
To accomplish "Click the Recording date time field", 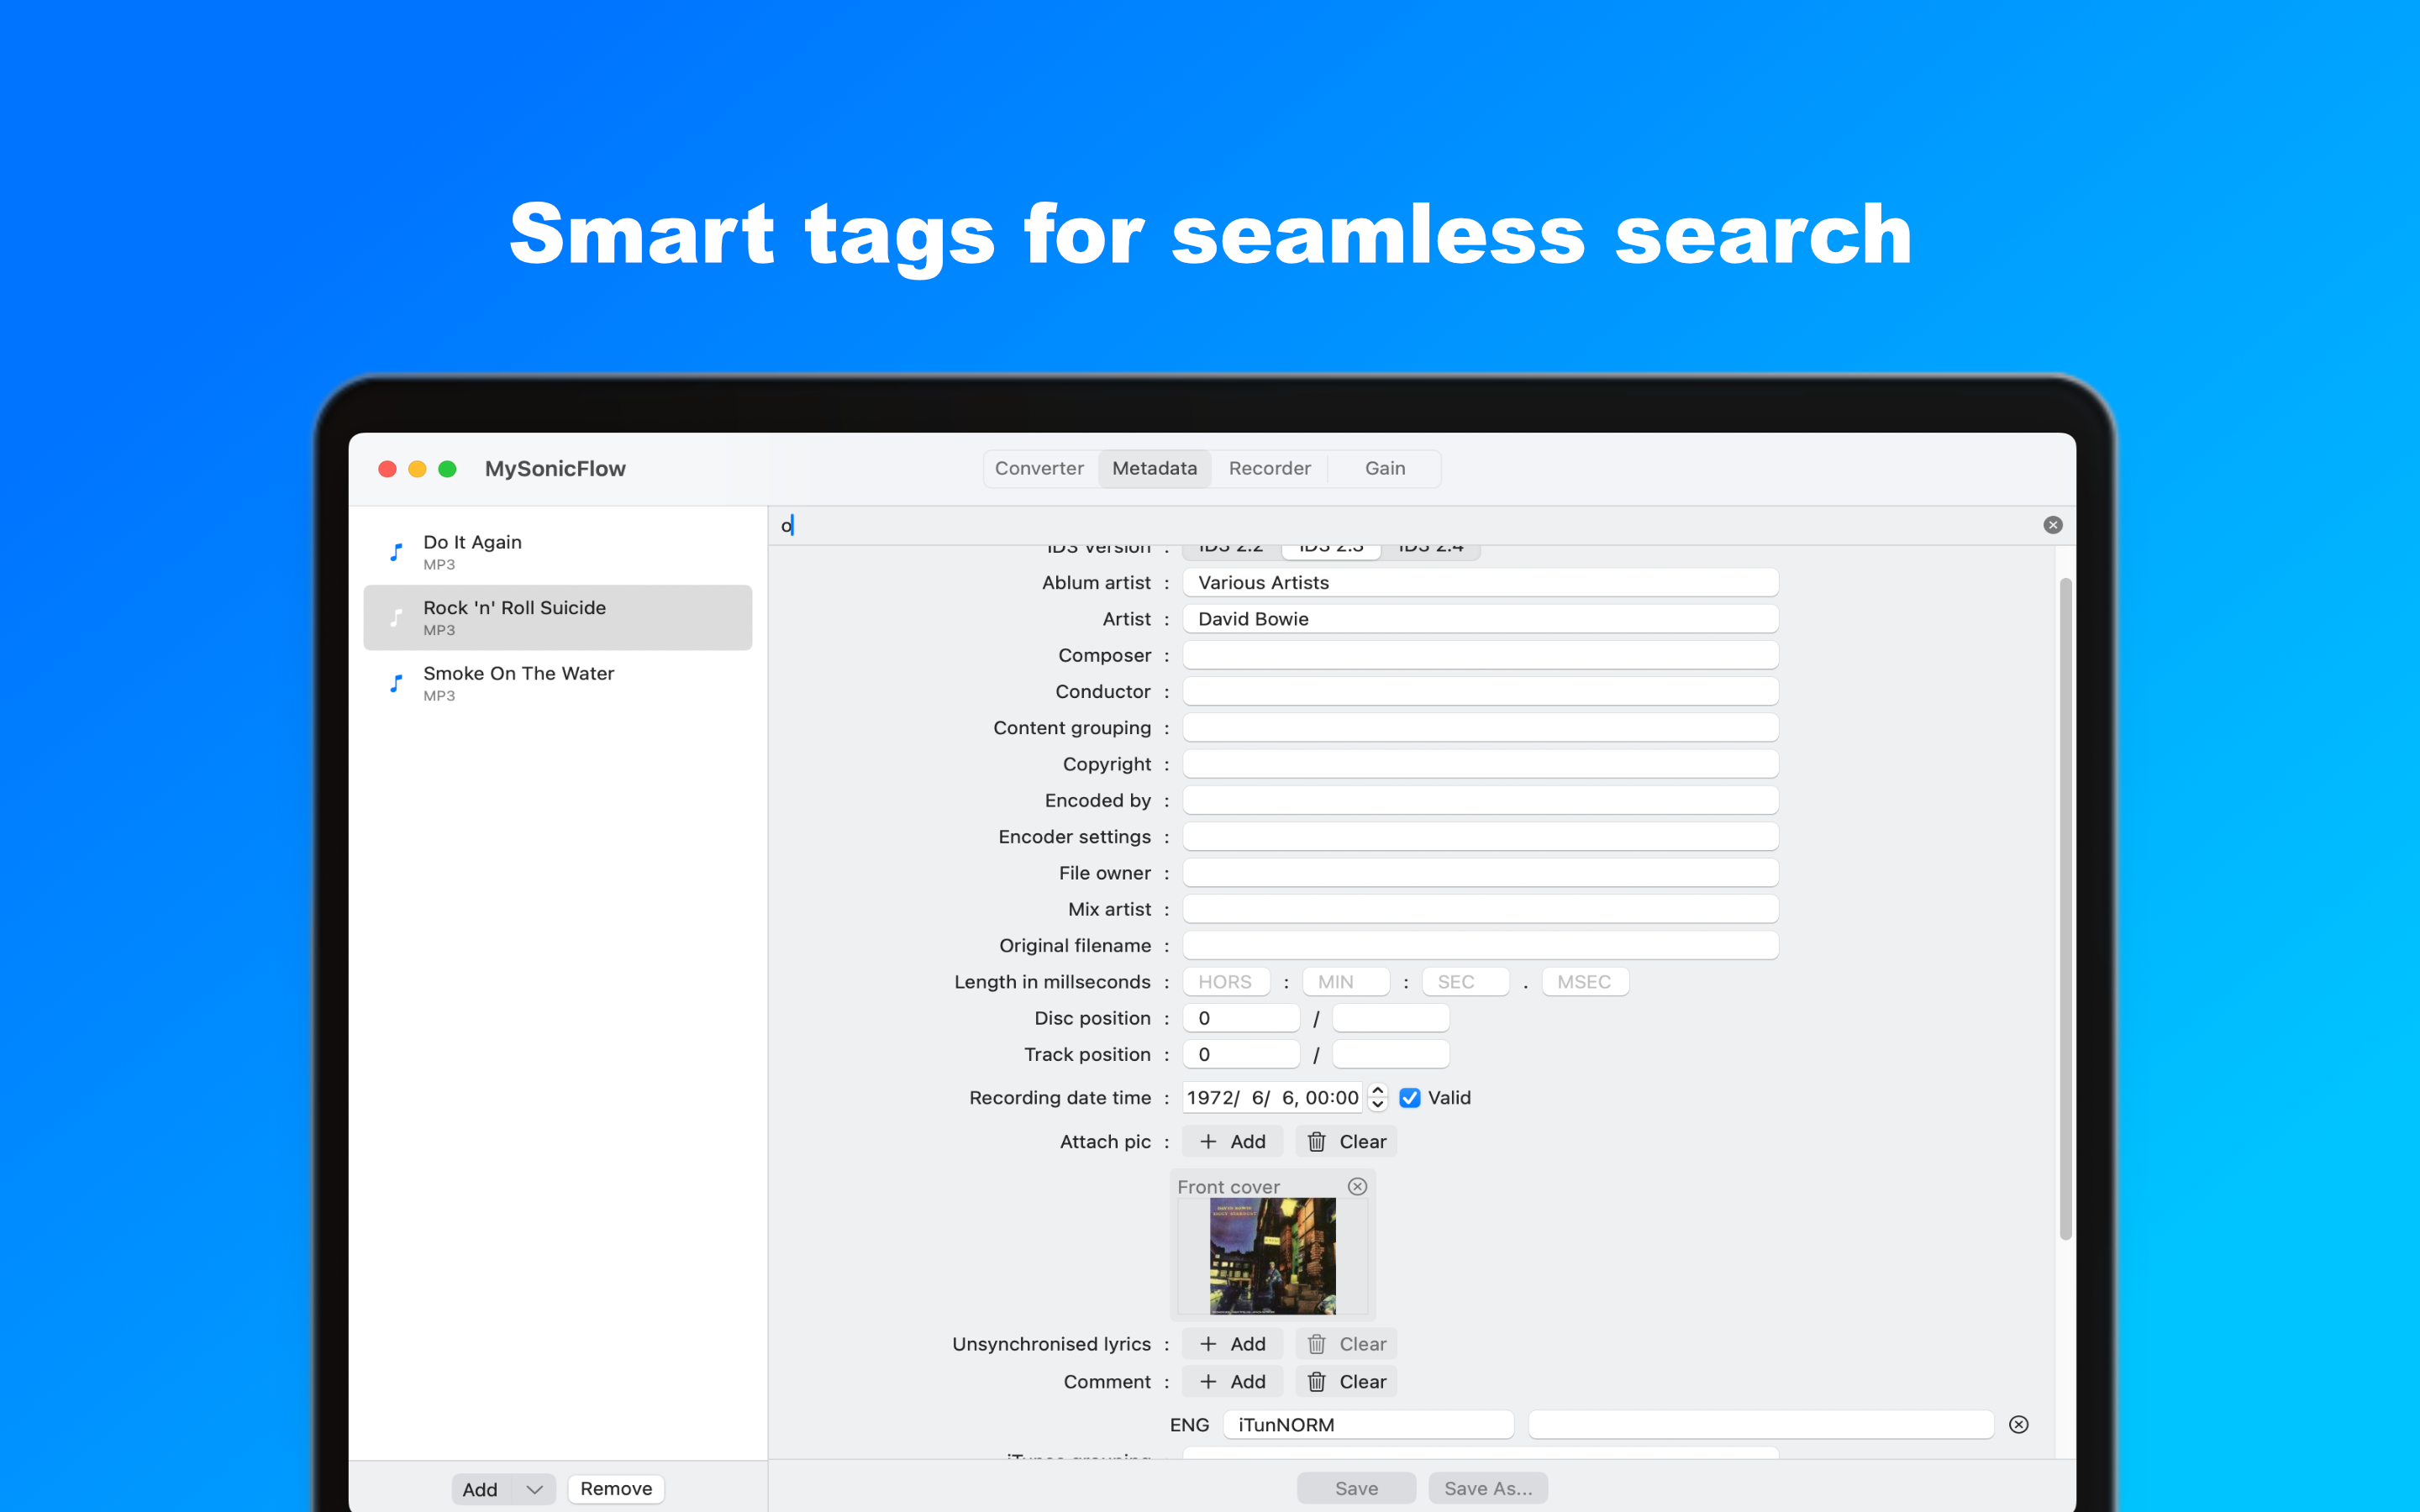I will [1273, 1097].
